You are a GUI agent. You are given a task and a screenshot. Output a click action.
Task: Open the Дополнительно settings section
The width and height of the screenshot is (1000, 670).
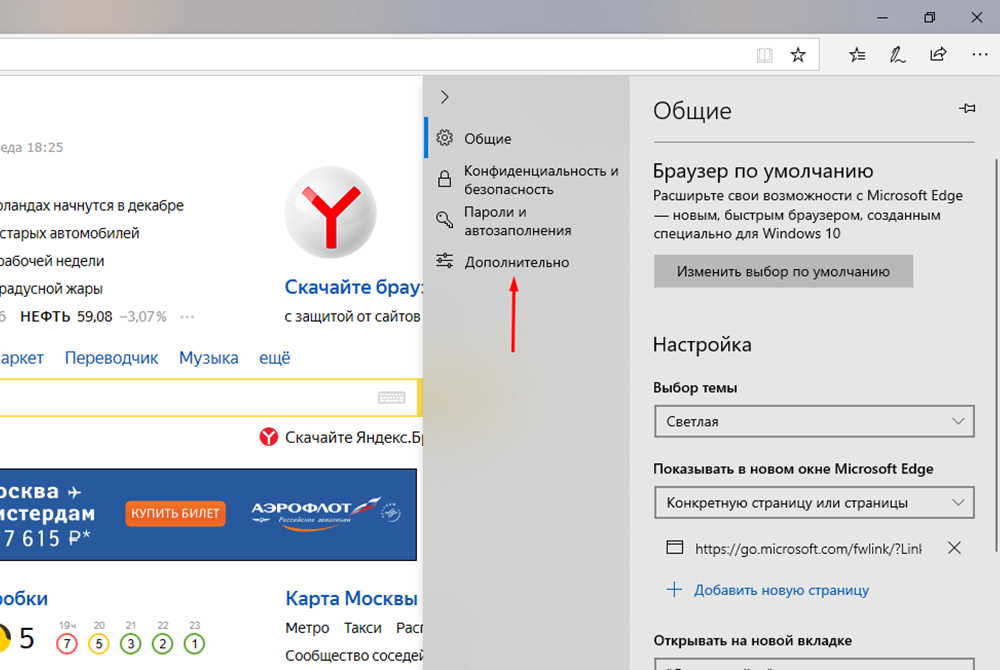516,262
